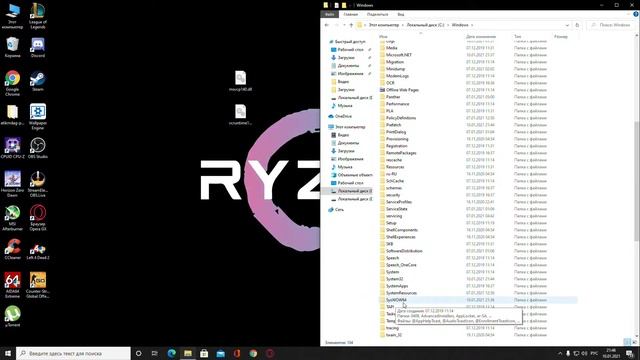Select the SystemApps folder
Screen dimensions: 640x360
(397, 286)
